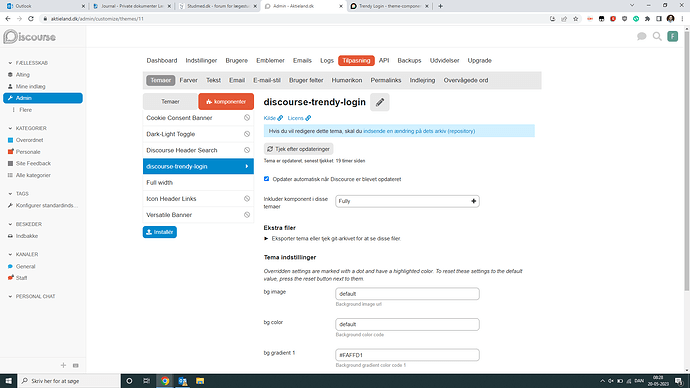The height and width of the screenshot is (388, 690).
Task: Open Chrome from the taskbar
Action: 165,381
